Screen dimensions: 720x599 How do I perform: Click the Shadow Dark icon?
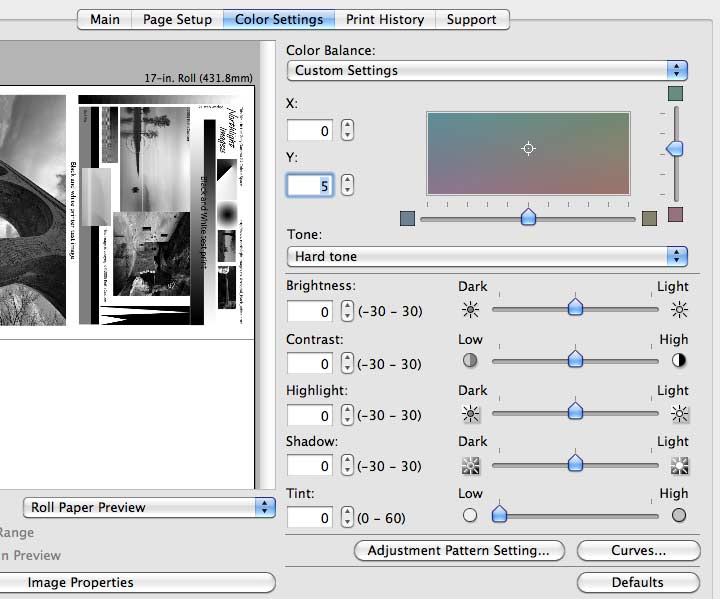point(470,466)
